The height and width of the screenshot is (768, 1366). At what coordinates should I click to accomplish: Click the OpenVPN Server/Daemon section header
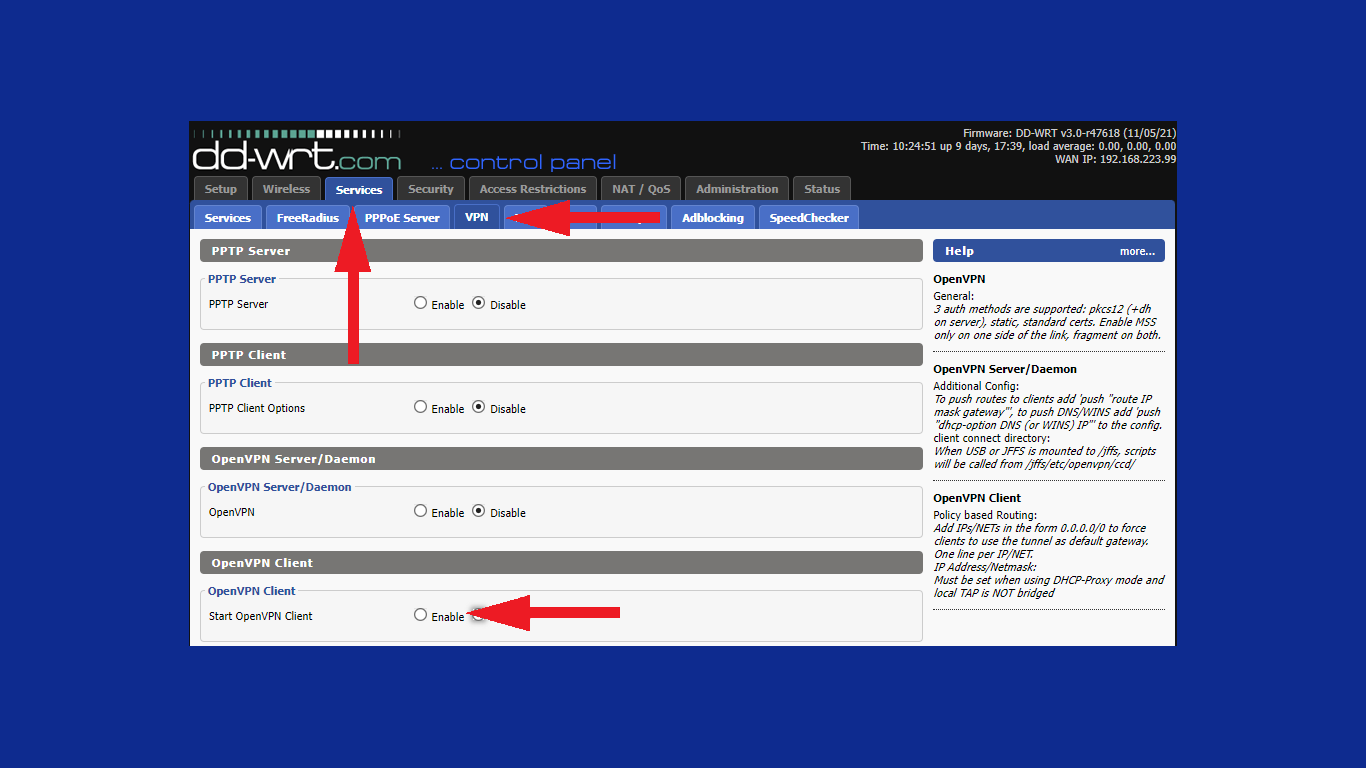(x=561, y=459)
